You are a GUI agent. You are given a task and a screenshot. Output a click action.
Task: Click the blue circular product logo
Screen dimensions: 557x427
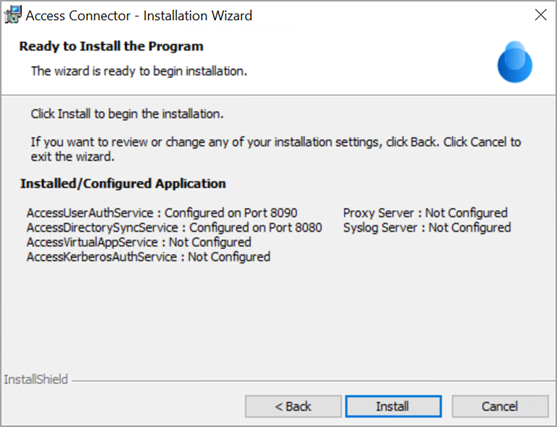tap(515, 62)
